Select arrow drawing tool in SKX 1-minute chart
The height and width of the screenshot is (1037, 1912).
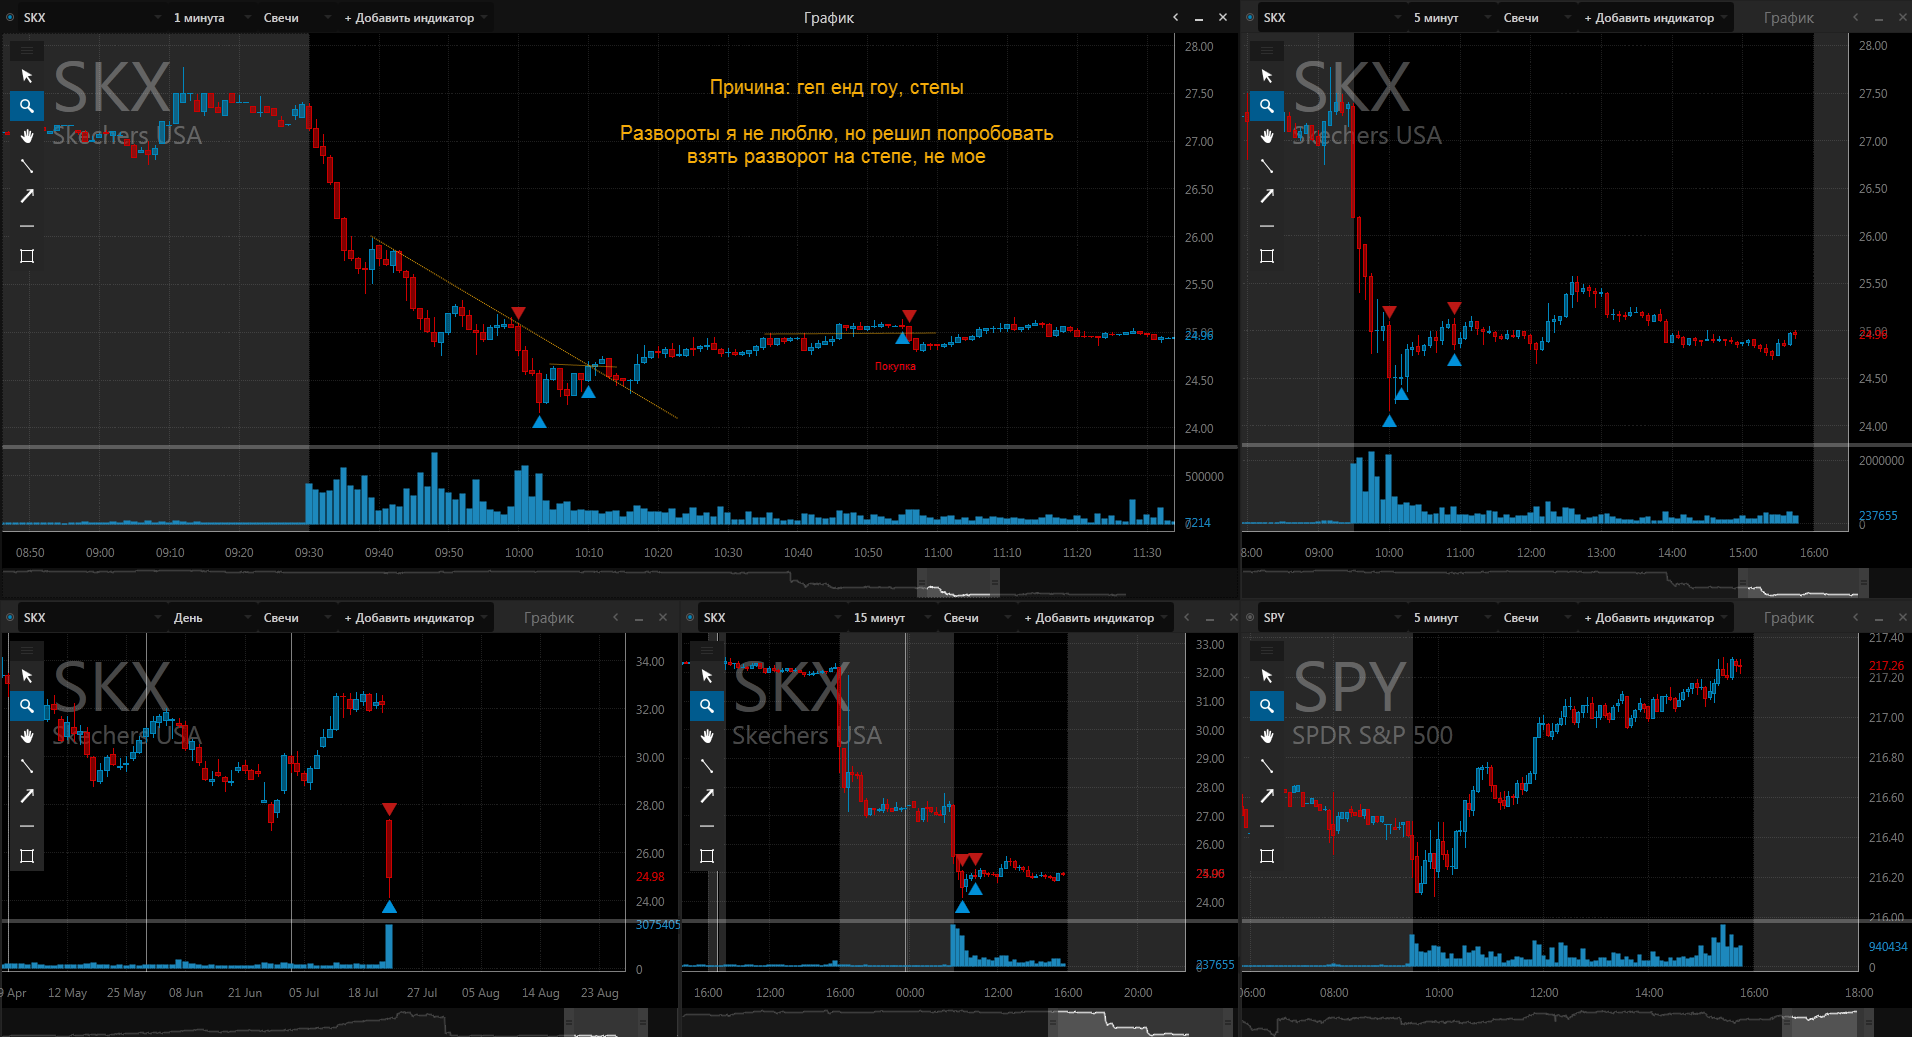[x=27, y=196]
